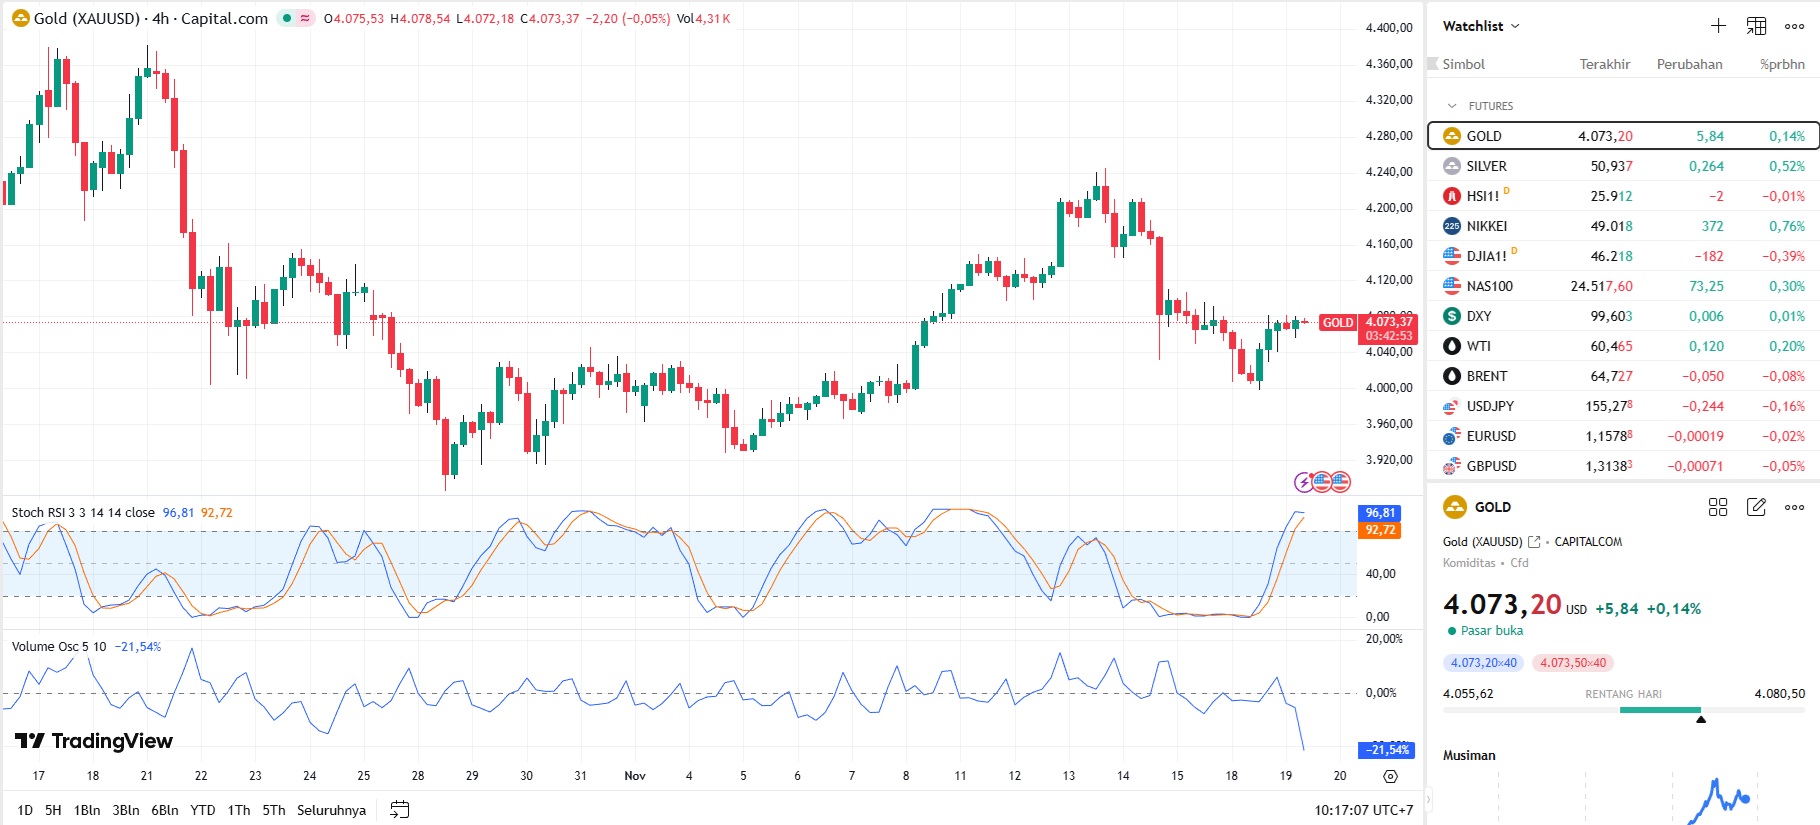Click the edit note icon in GOLD details

pyautogui.click(x=1756, y=507)
